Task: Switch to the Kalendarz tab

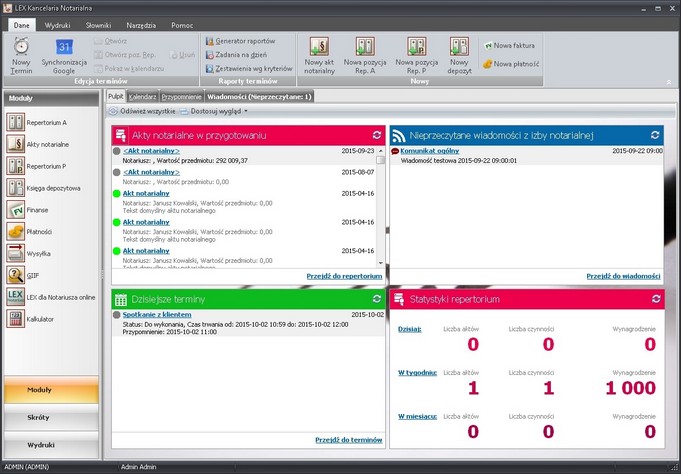Action: [x=142, y=97]
